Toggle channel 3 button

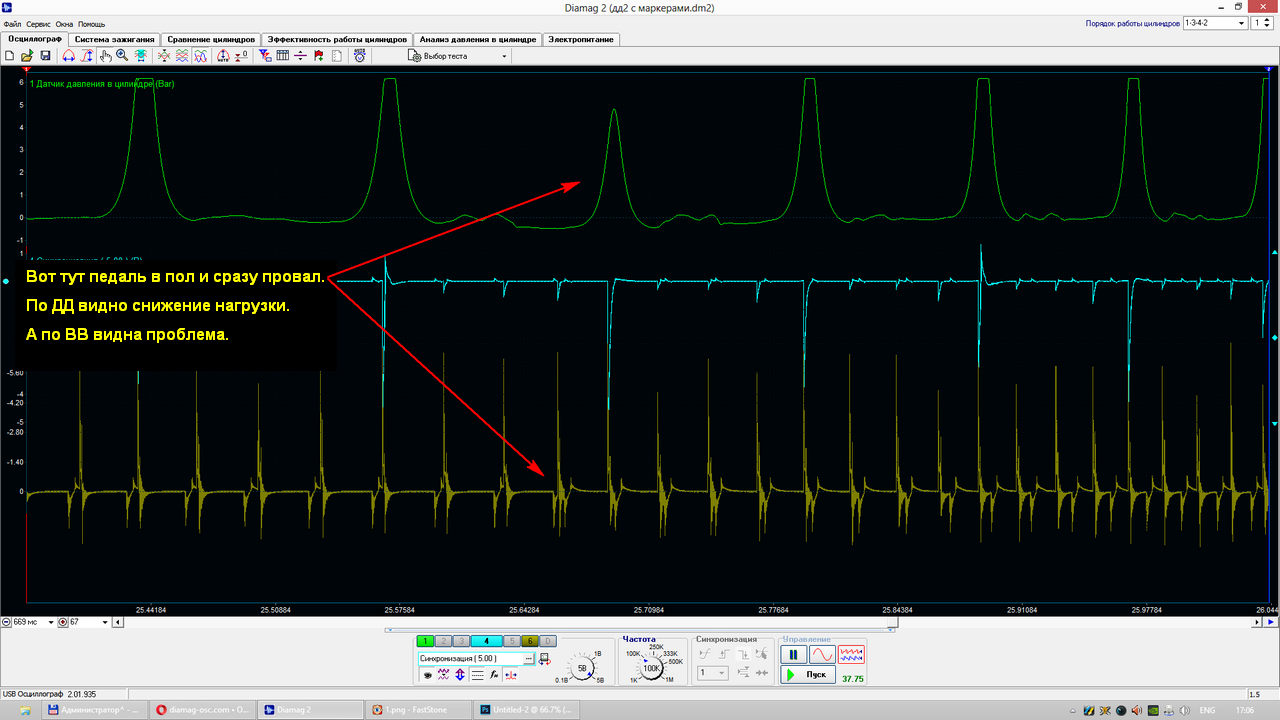click(x=461, y=641)
